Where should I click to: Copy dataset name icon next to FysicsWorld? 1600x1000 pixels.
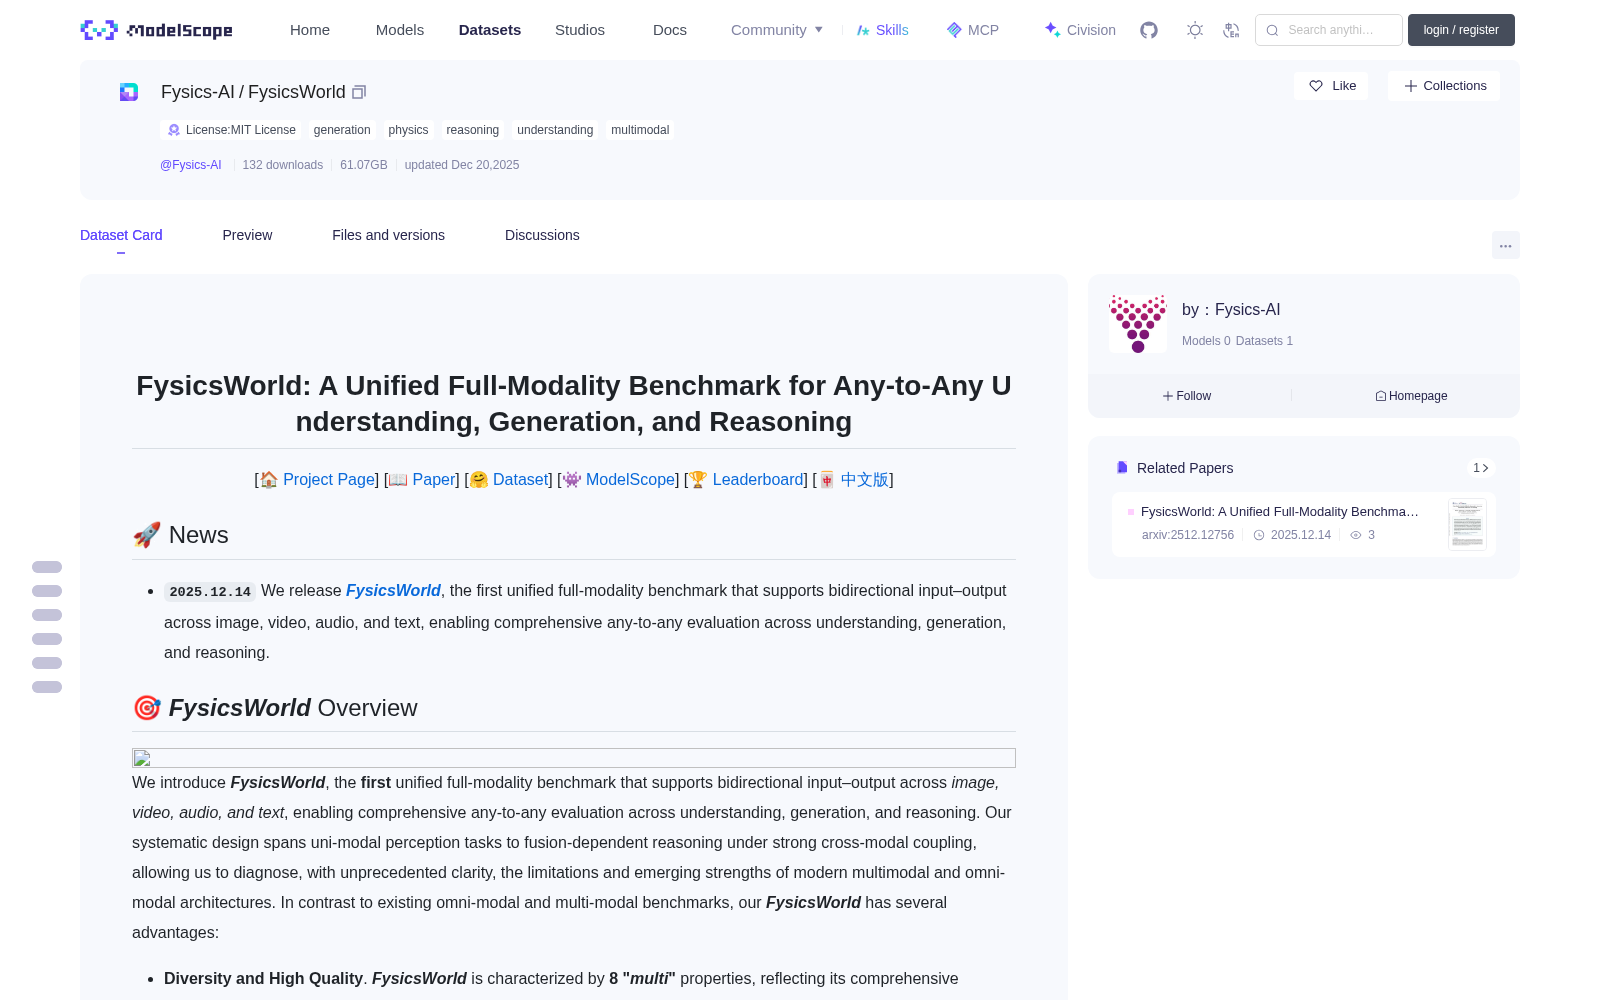(359, 92)
